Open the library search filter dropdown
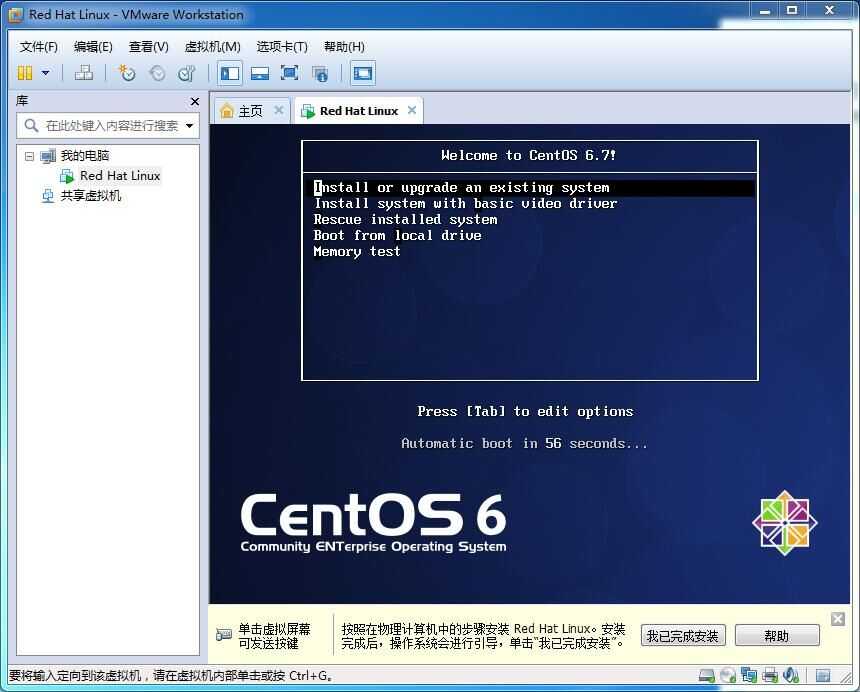 click(x=189, y=126)
